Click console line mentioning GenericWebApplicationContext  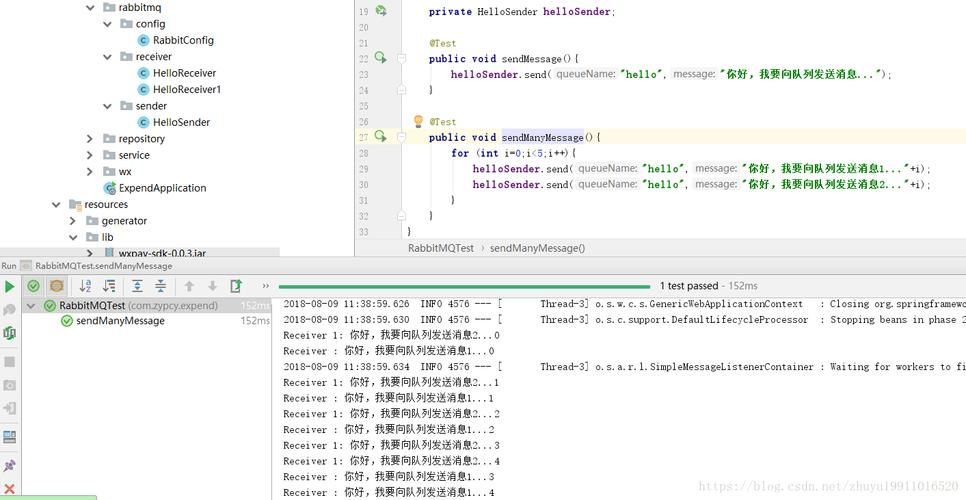pyautogui.click(x=624, y=304)
